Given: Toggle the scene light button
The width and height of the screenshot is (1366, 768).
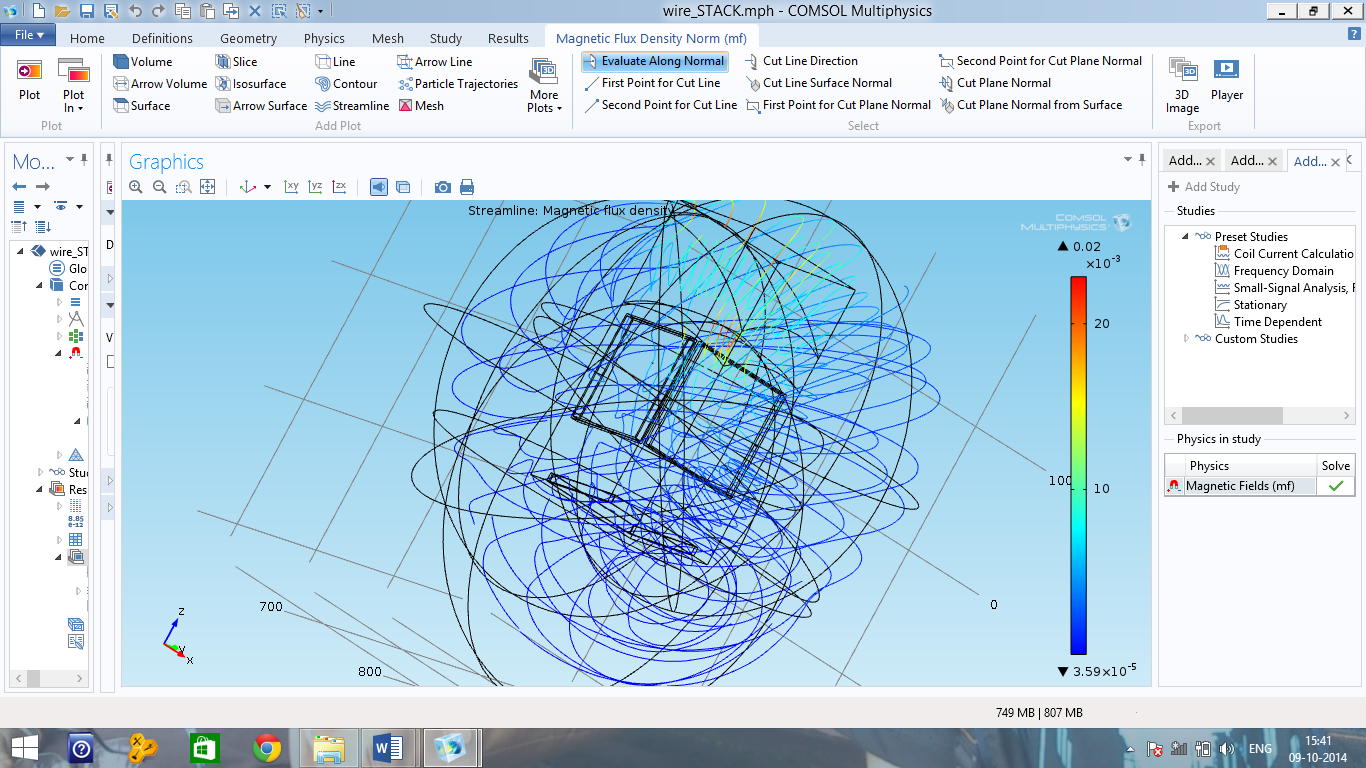Looking at the screenshot, I should tap(379, 187).
